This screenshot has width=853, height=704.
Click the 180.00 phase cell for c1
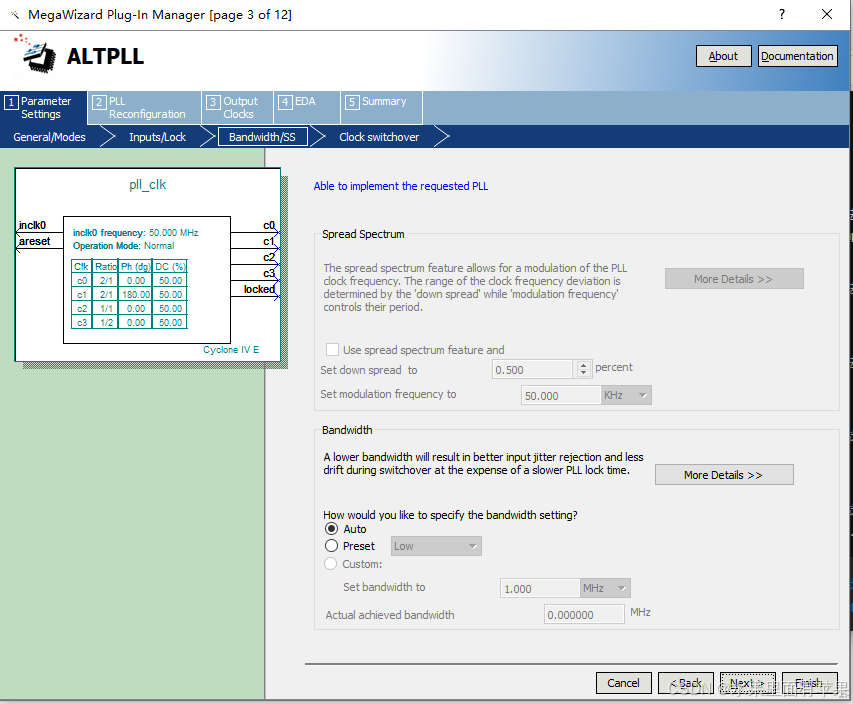136,294
